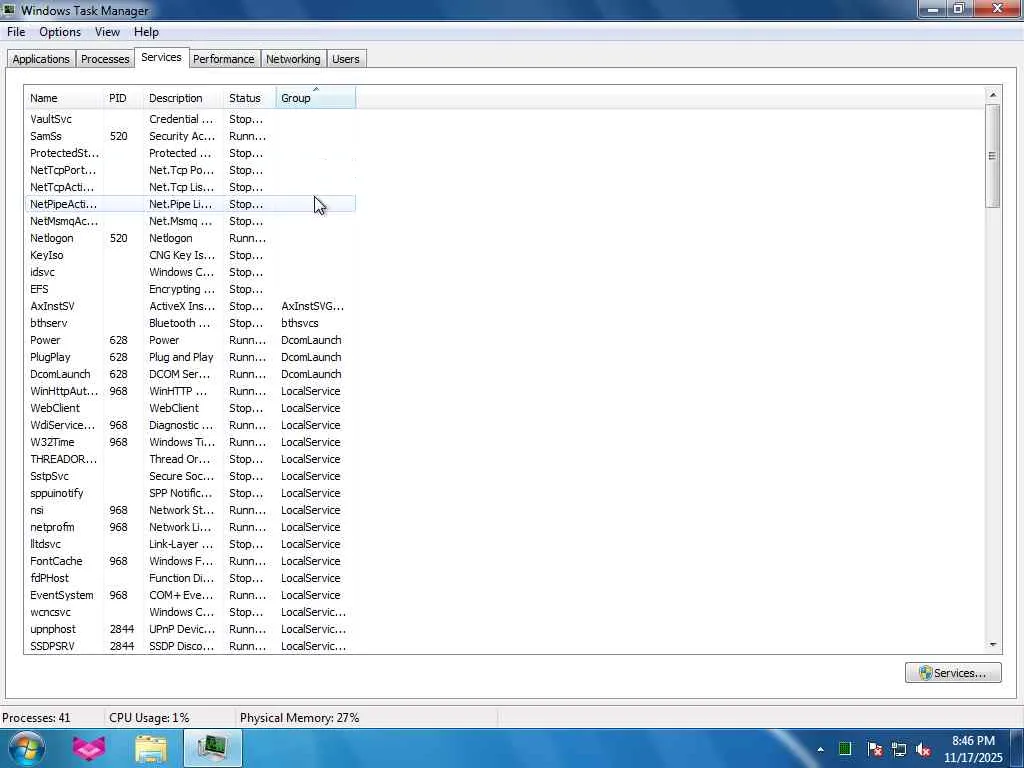The image size is (1024, 768).
Task: Select the NetPipeActi... service row
Action: pyautogui.click(x=190, y=204)
